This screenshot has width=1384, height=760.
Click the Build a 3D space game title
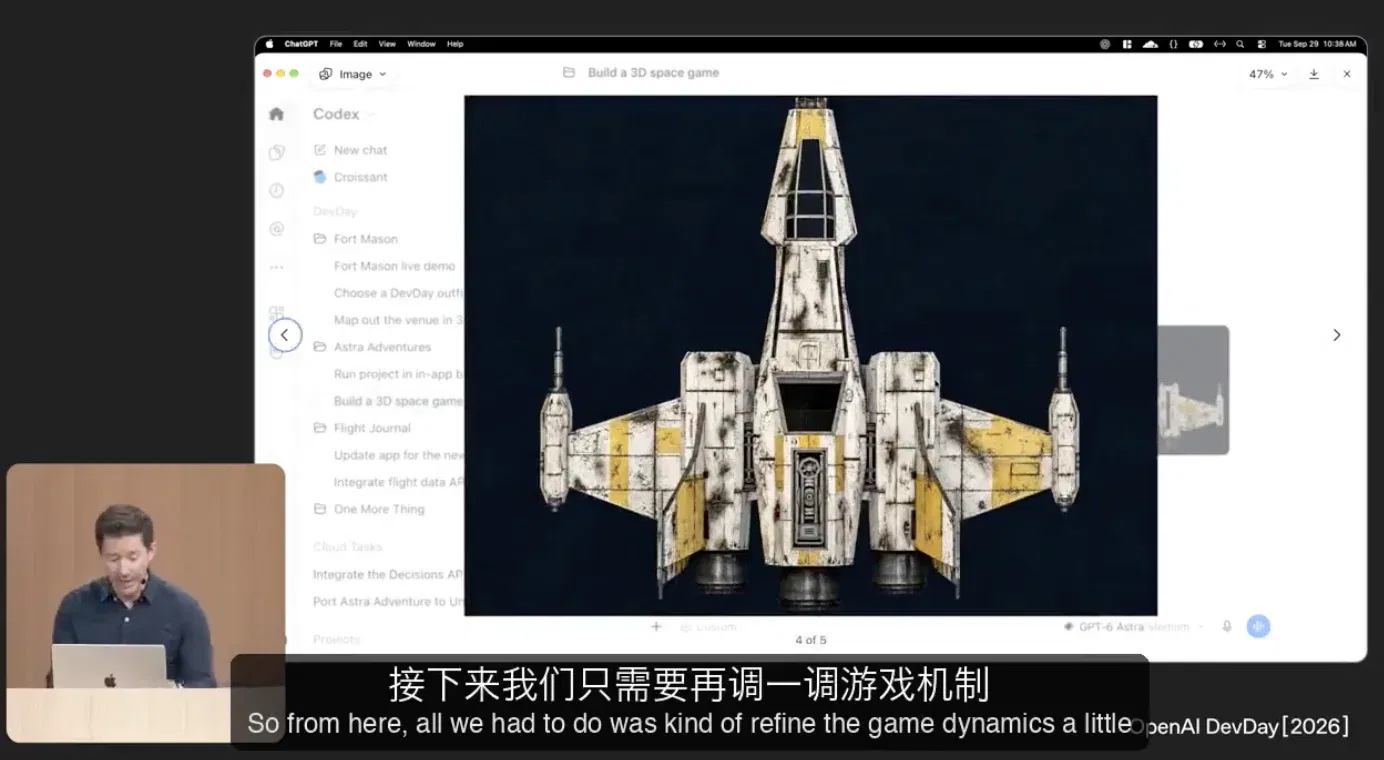[x=653, y=73]
